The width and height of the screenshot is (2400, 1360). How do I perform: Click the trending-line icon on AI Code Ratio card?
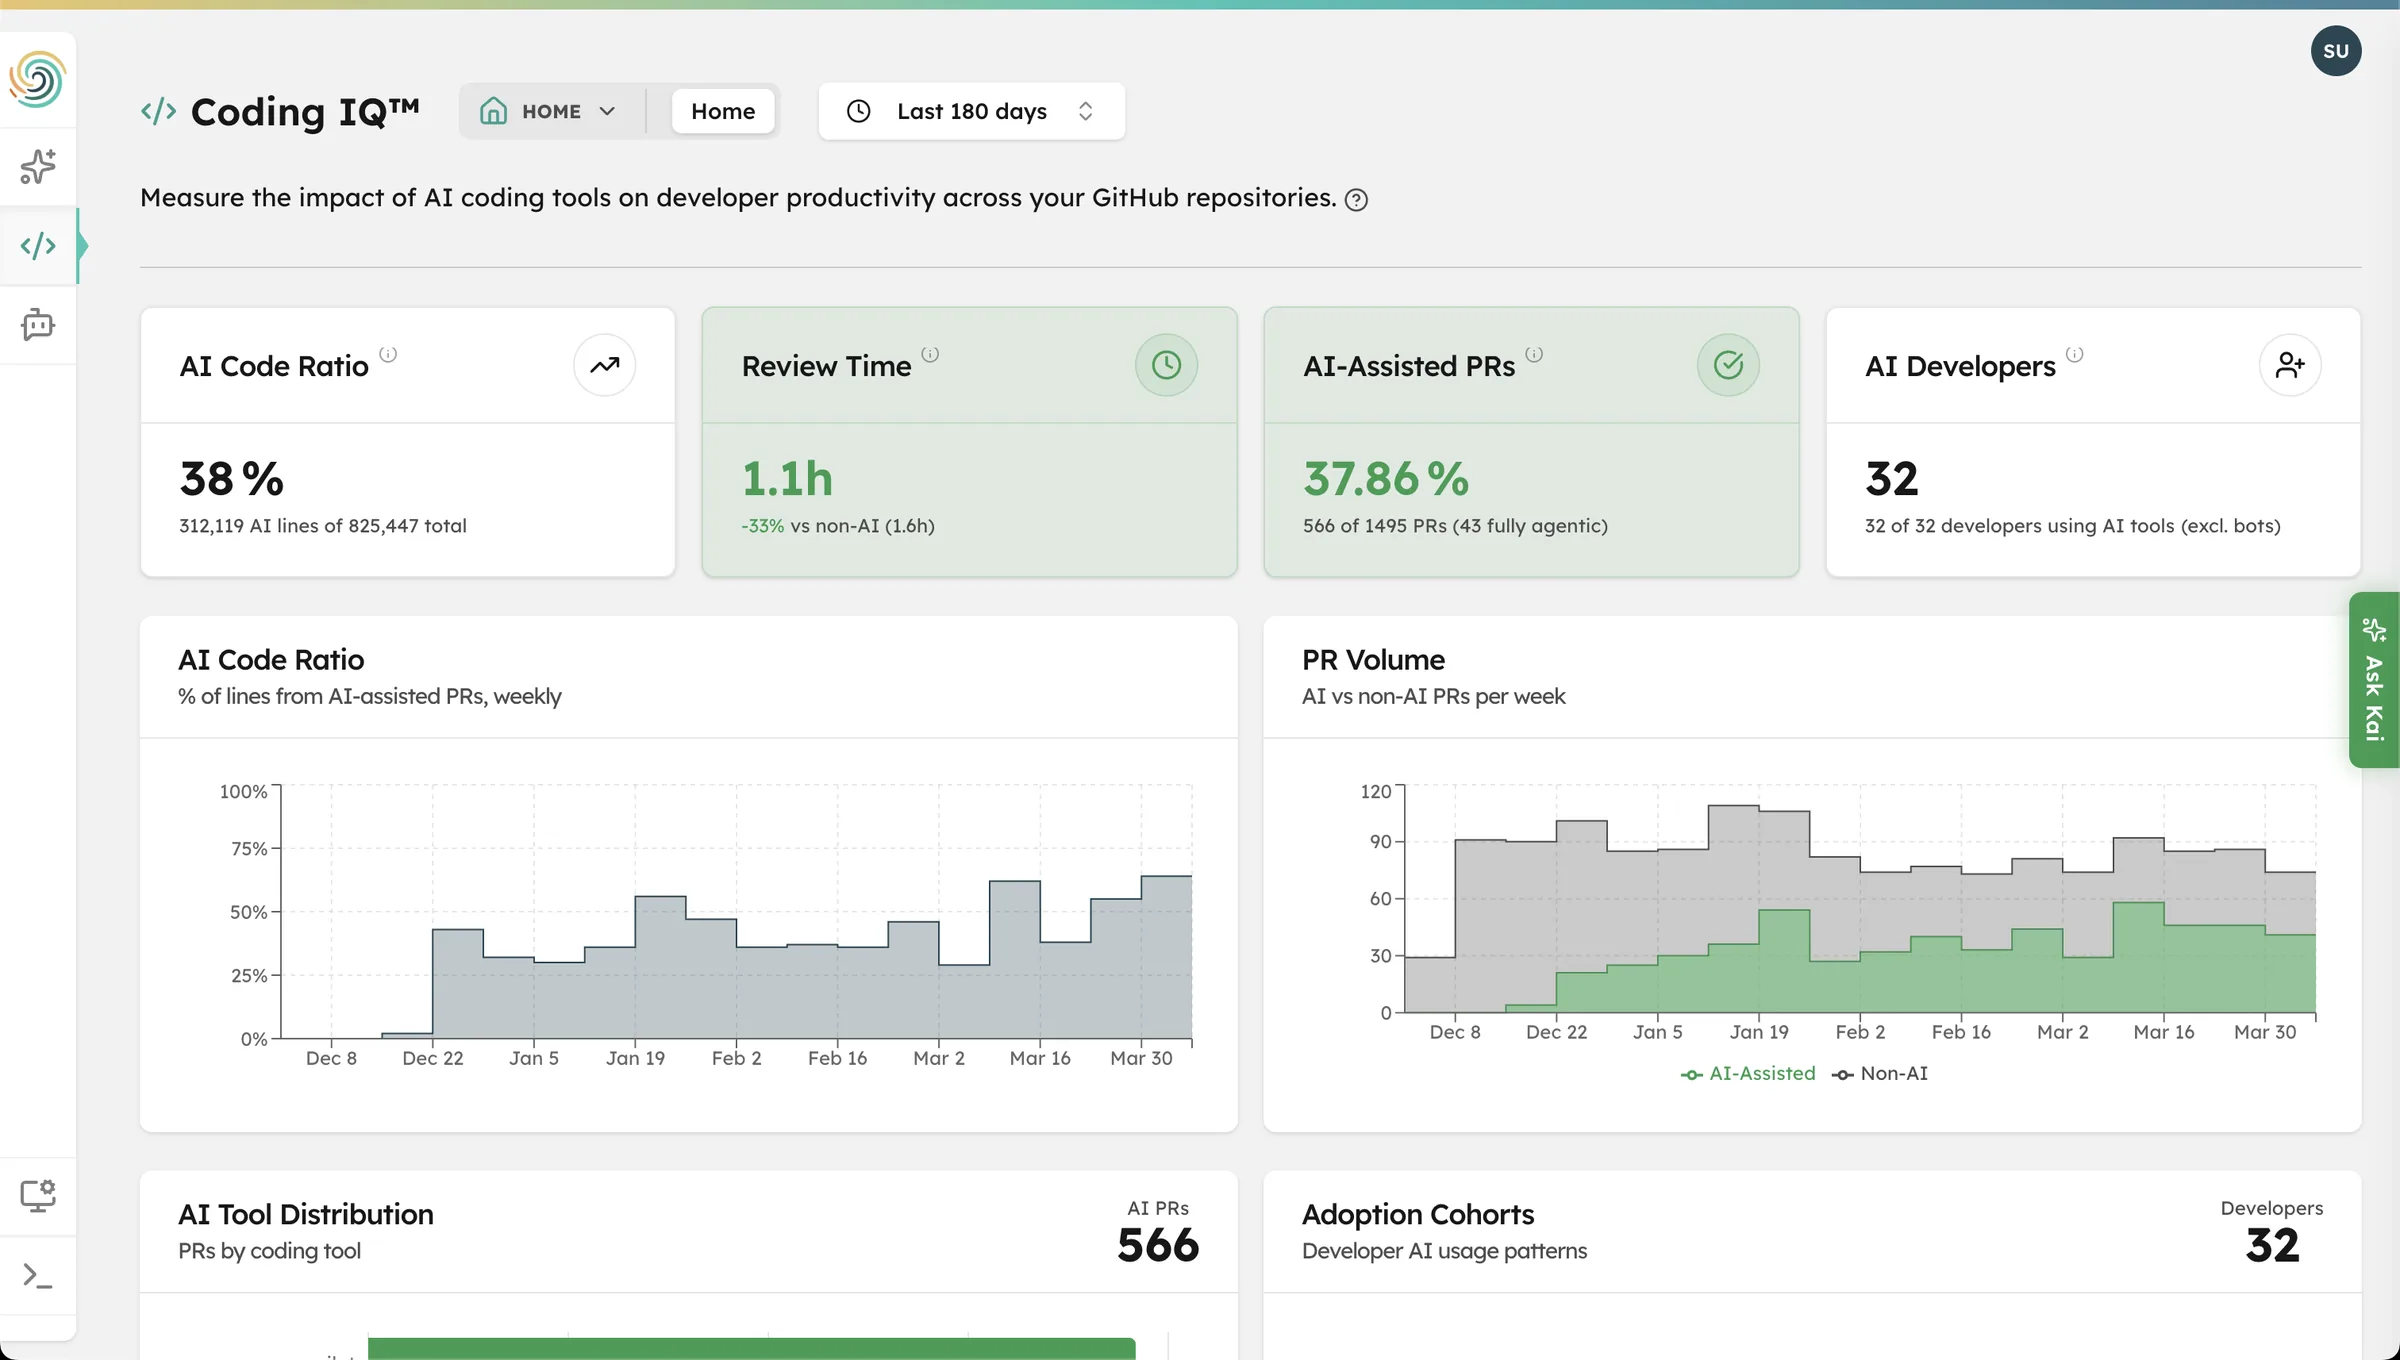point(604,365)
